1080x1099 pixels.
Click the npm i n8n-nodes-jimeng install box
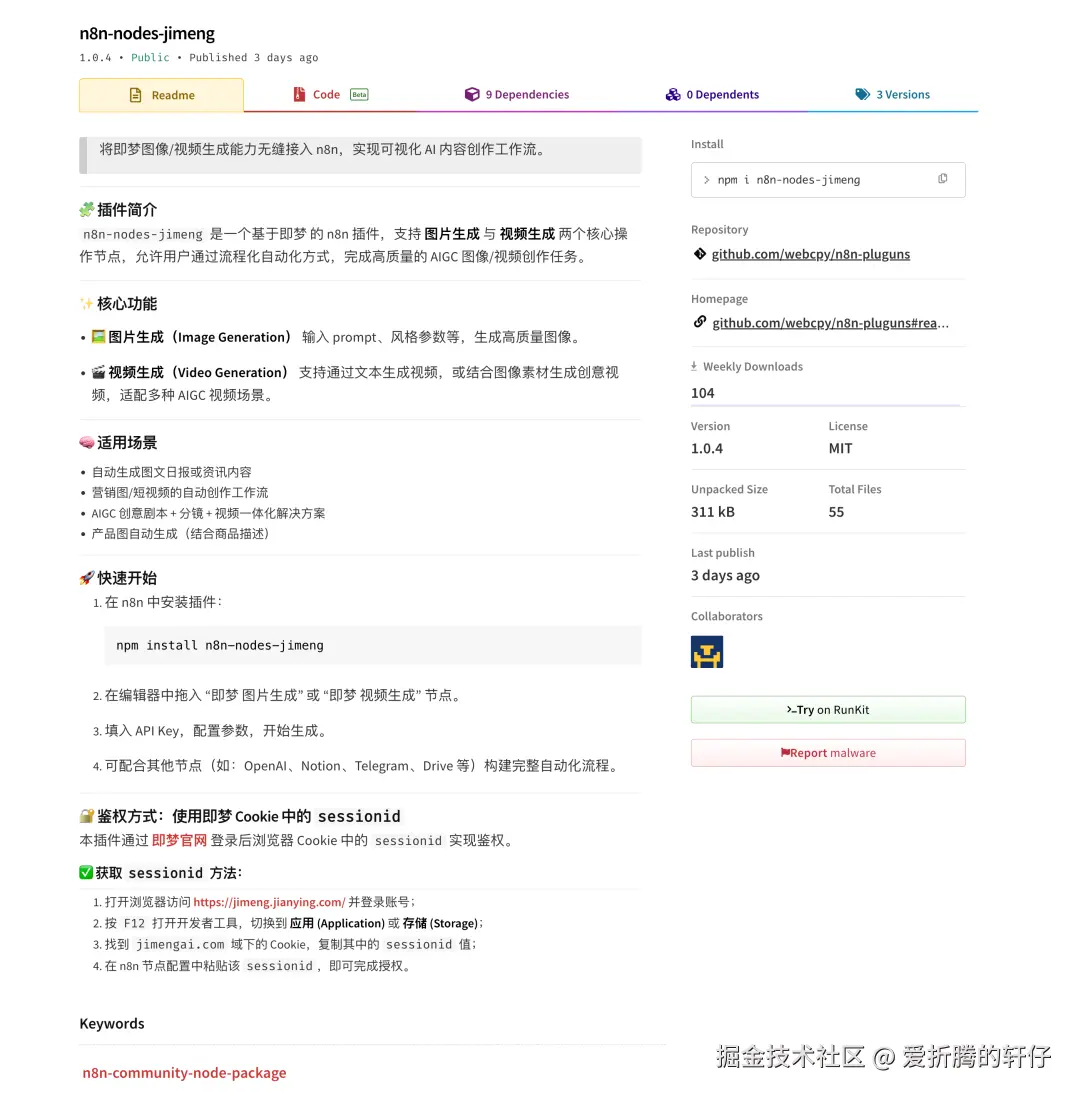(828, 180)
